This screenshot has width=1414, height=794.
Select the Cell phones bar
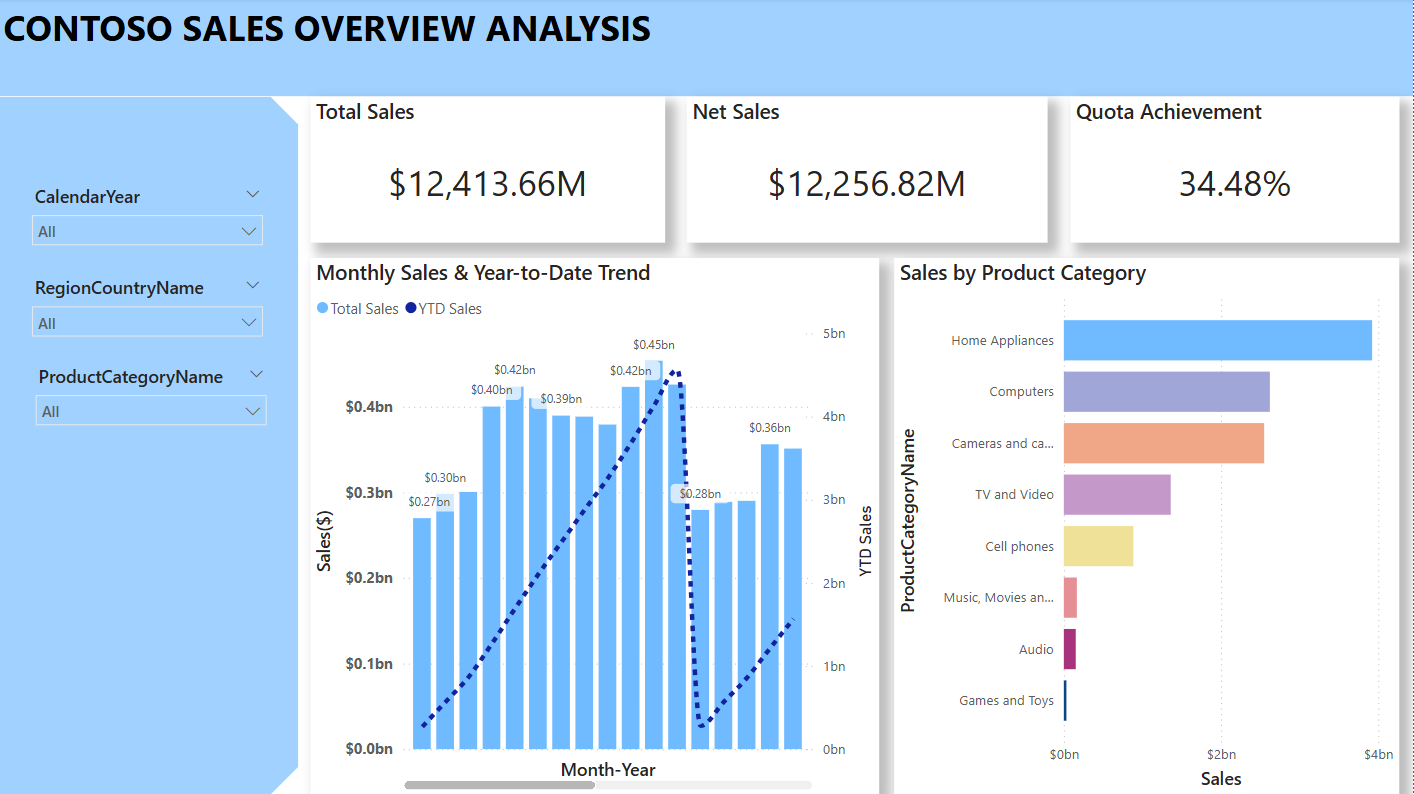pos(1098,546)
